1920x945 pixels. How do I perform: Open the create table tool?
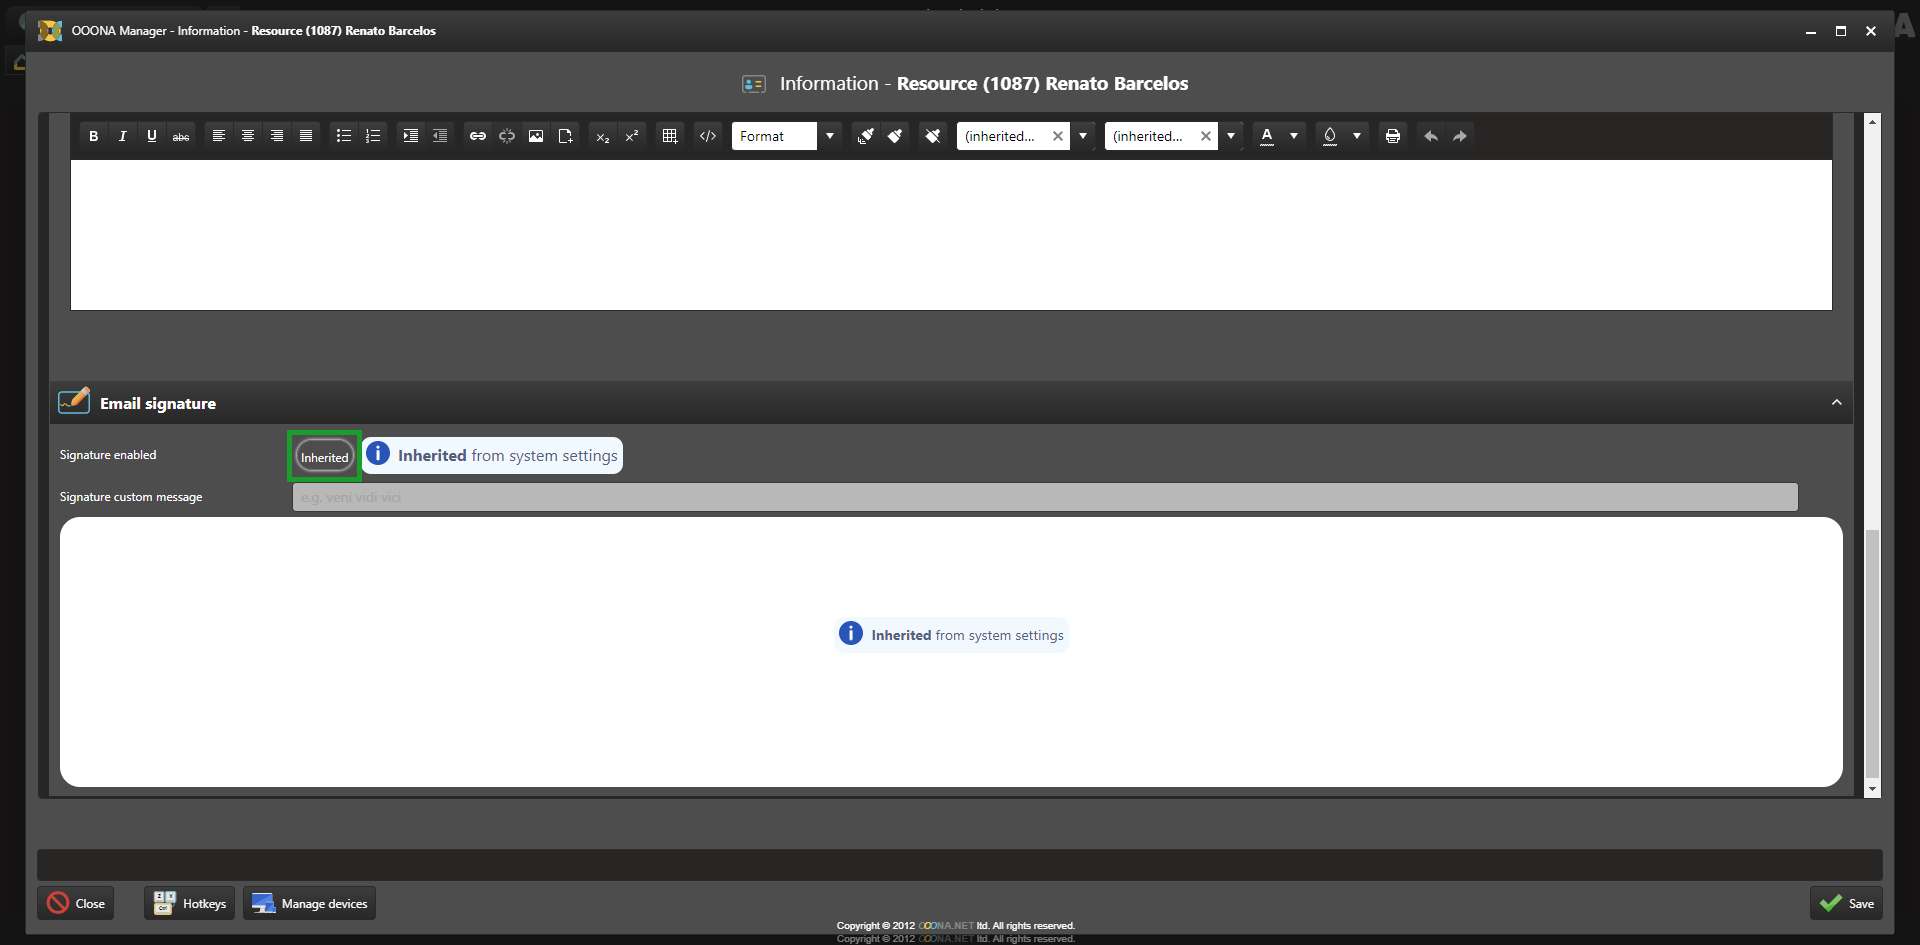coord(670,136)
